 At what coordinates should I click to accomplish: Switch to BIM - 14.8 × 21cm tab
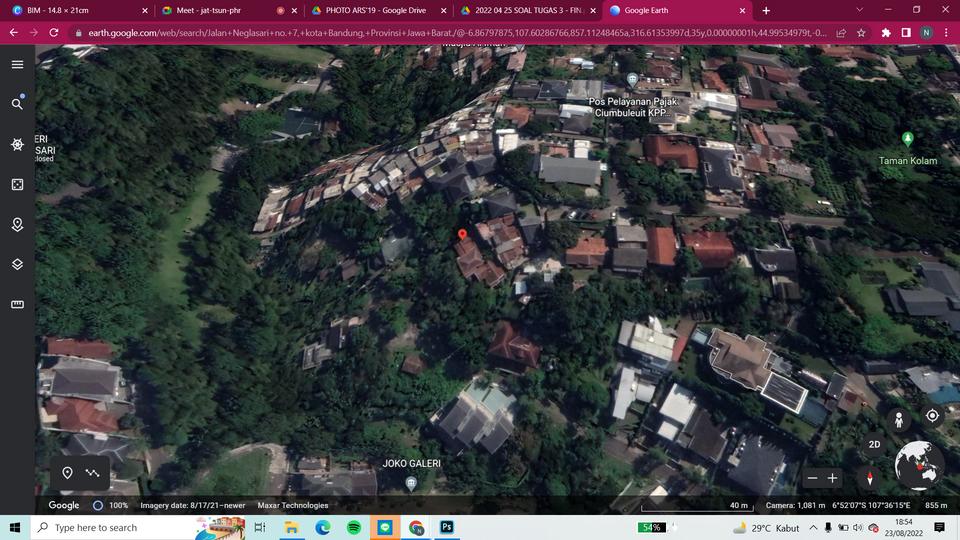[x=78, y=10]
